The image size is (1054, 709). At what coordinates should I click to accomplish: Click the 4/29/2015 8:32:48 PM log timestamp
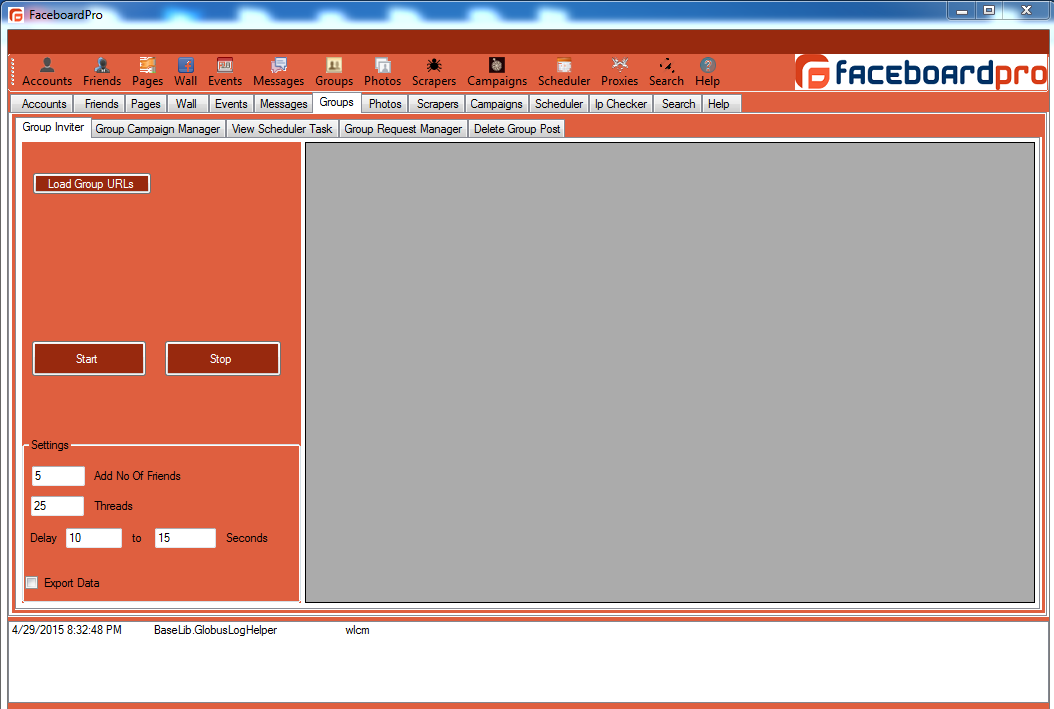67,630
